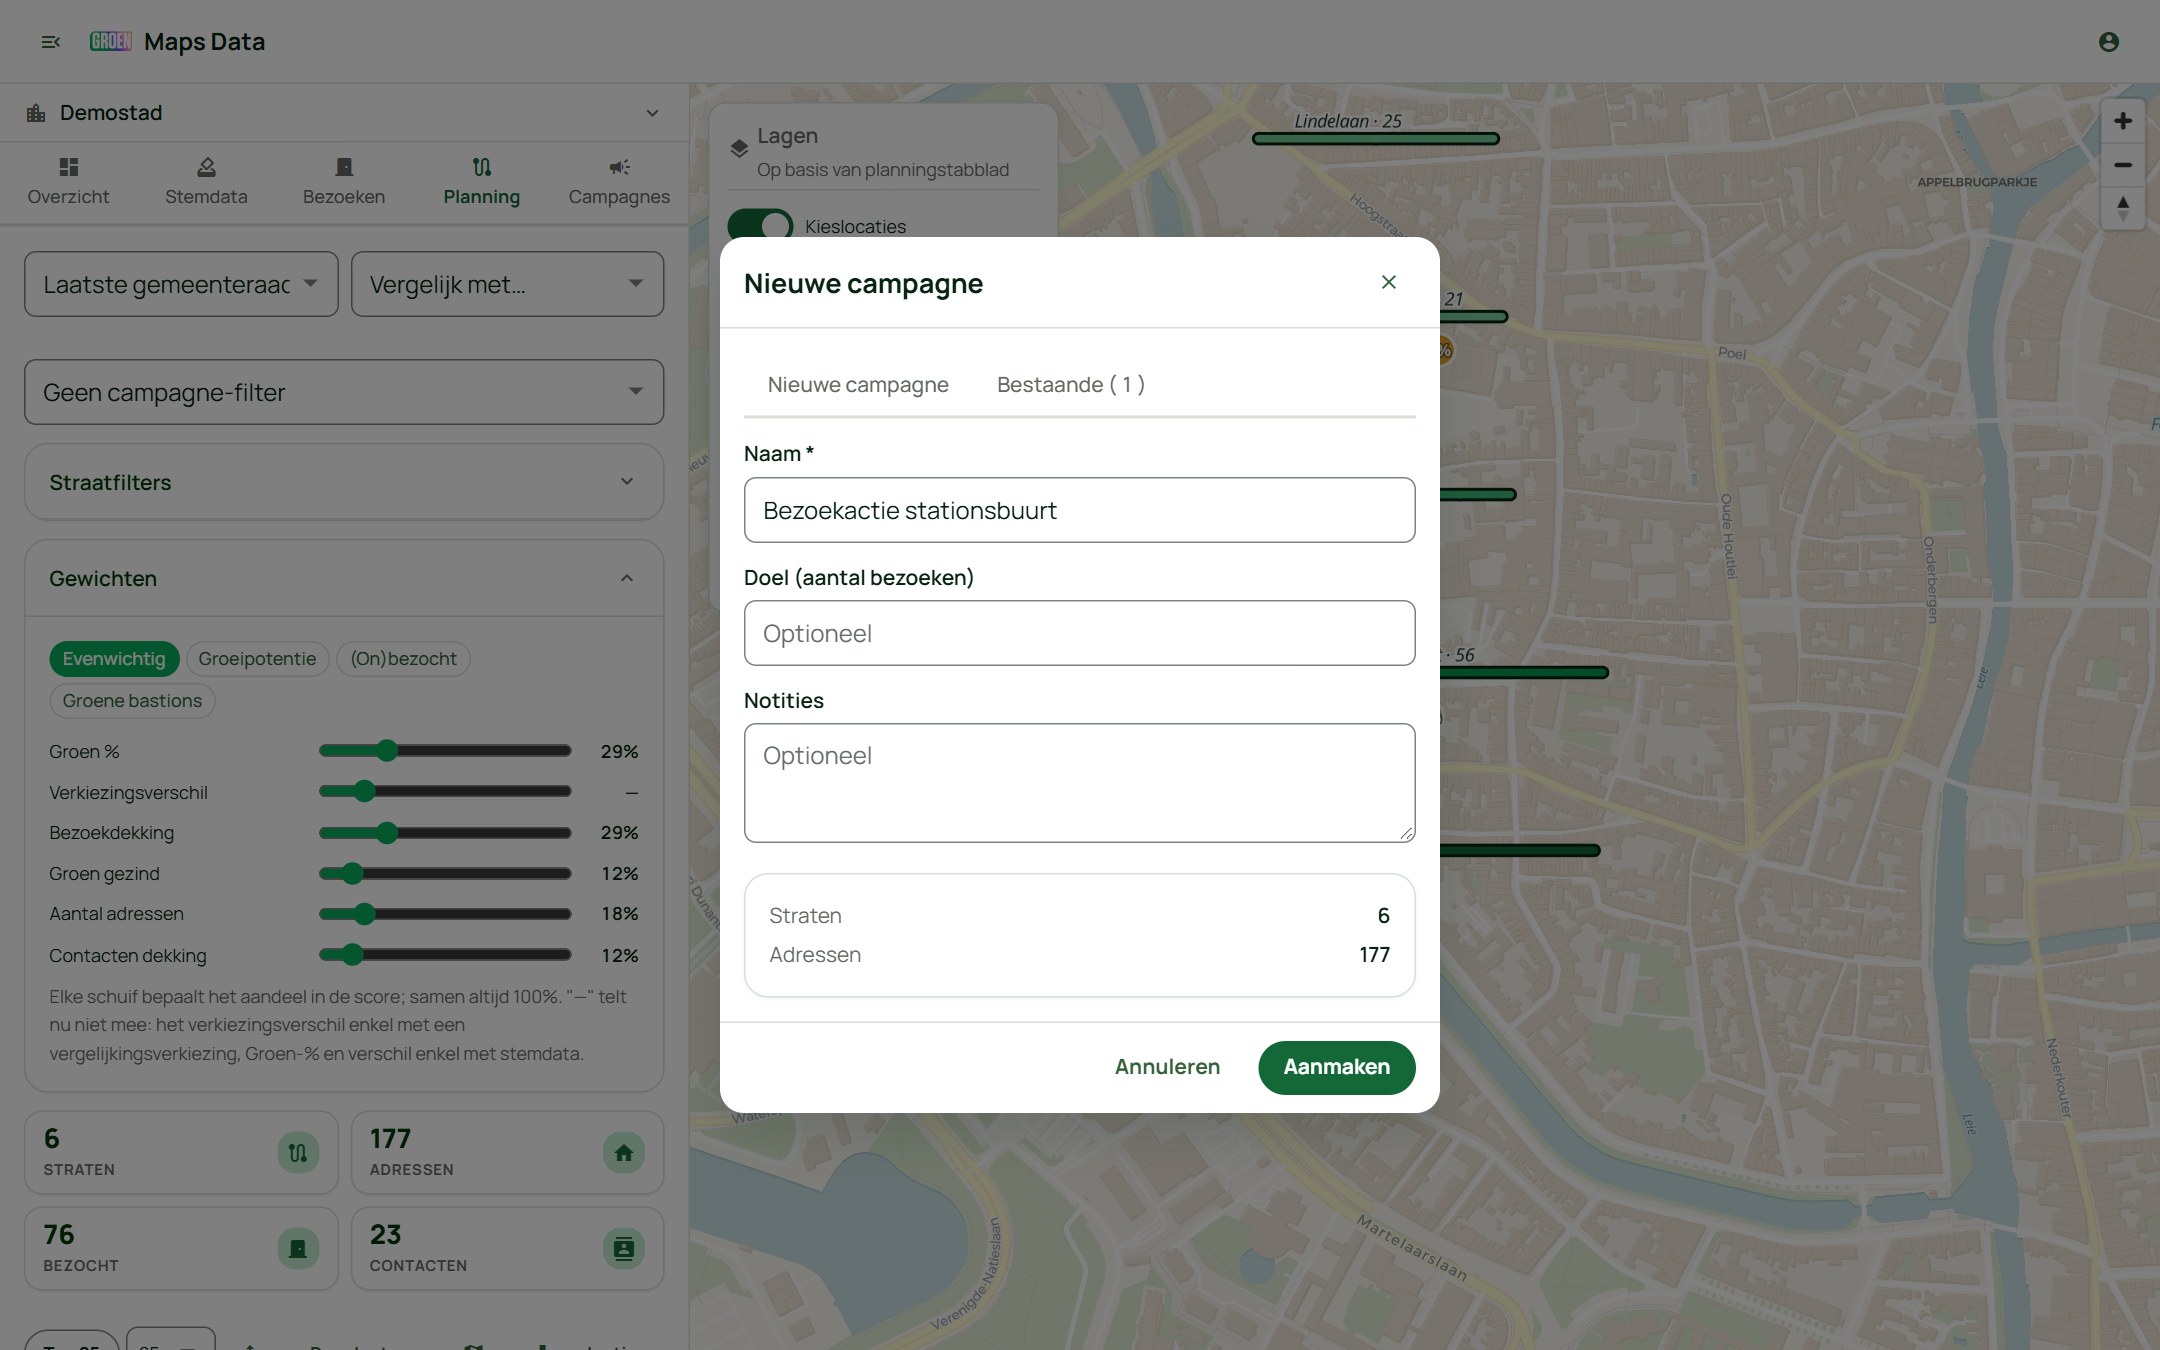Click the Naam input field

[x=1079, y=510]
